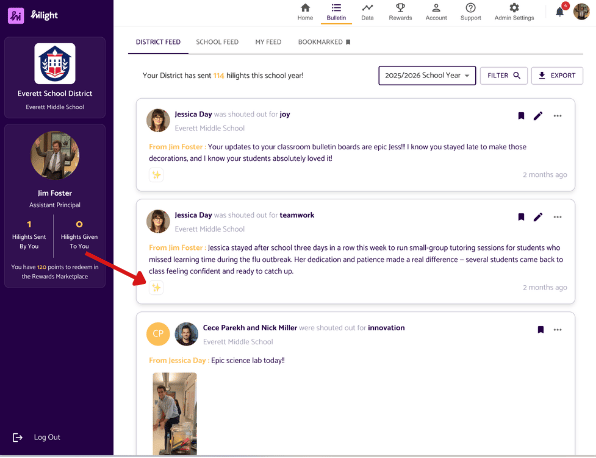The image size is (596, 458).
Task: Open more options on the innovation post
Action: pos(557,330)
